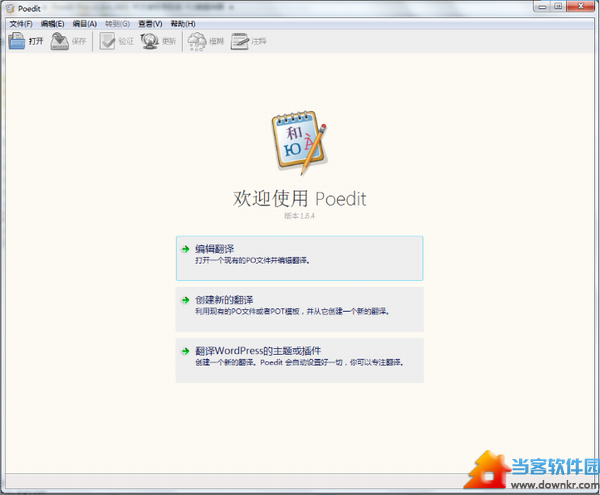Click the Comment (注释) notepad toolbar icon
600x495 pixels.
point(240,41)
